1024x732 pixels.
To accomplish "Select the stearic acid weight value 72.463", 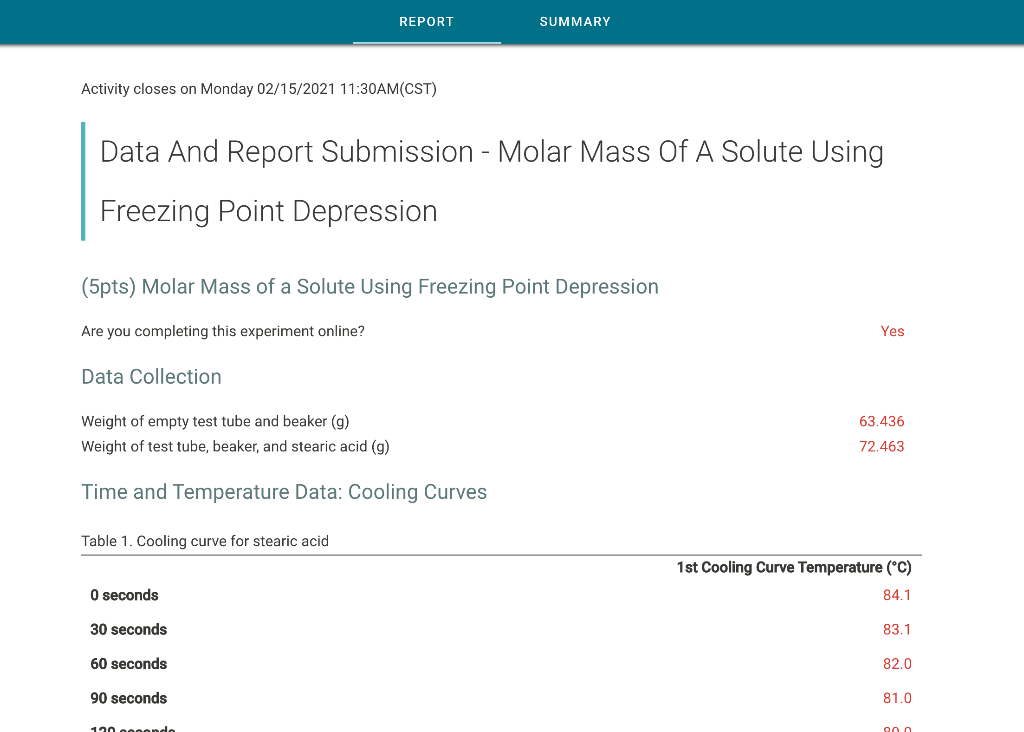I will (882, 446).
